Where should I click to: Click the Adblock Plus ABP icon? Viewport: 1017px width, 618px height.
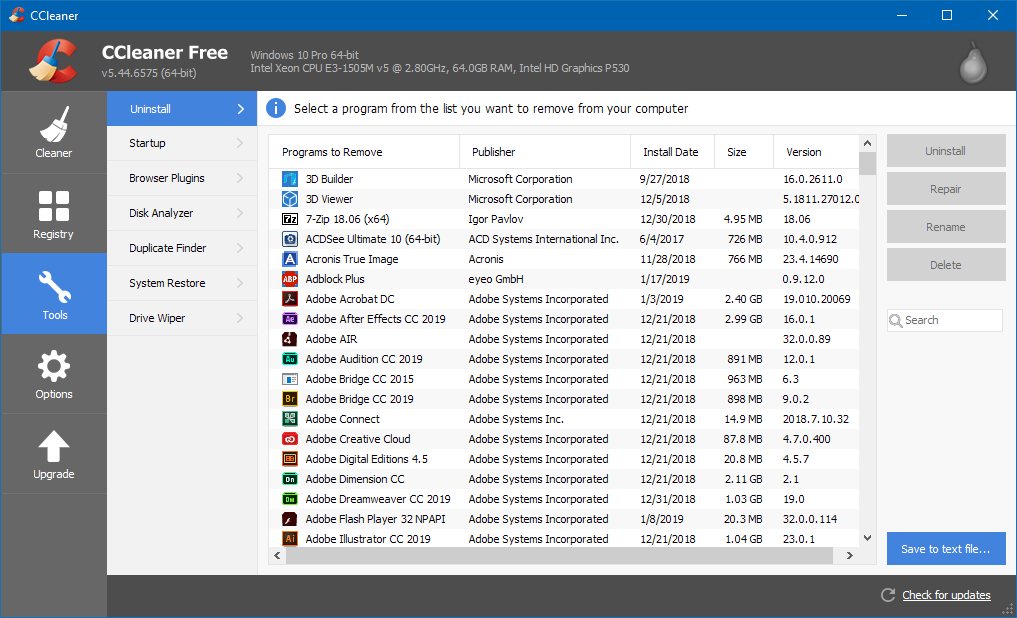290,279
